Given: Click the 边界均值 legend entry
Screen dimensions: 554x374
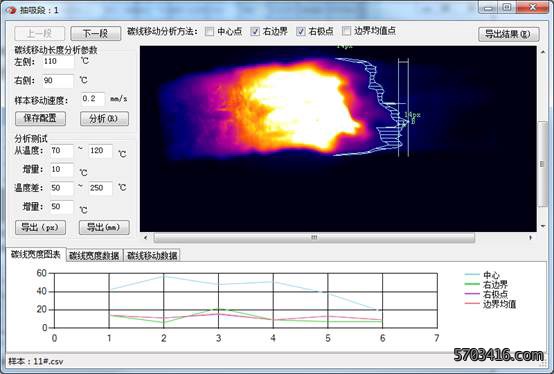Looking at the screenshot, I should click(490, 304).
